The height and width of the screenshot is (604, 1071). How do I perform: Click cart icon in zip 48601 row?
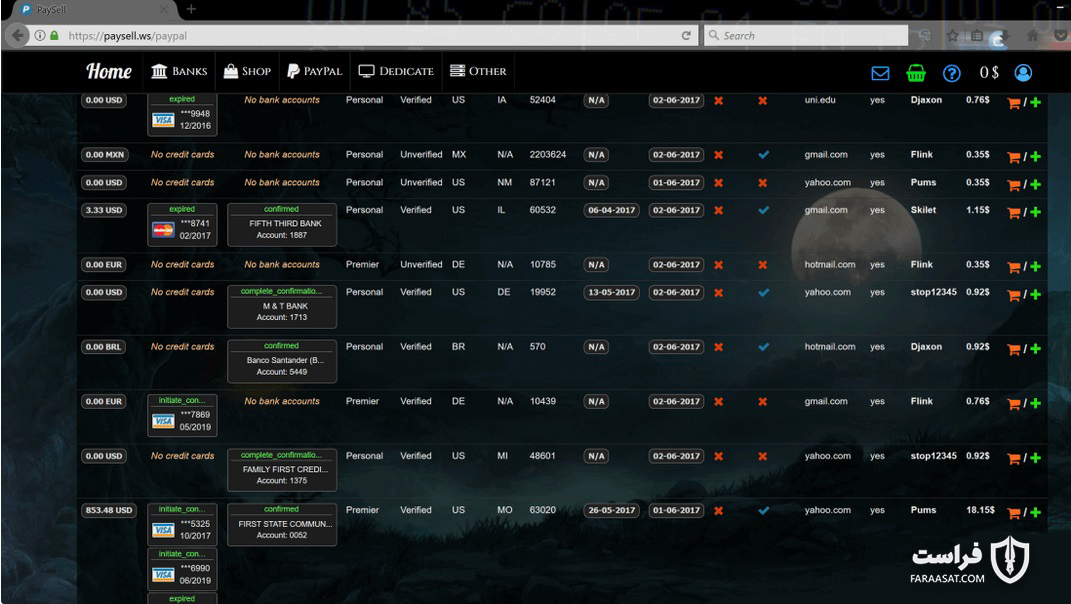[1014, 459]
